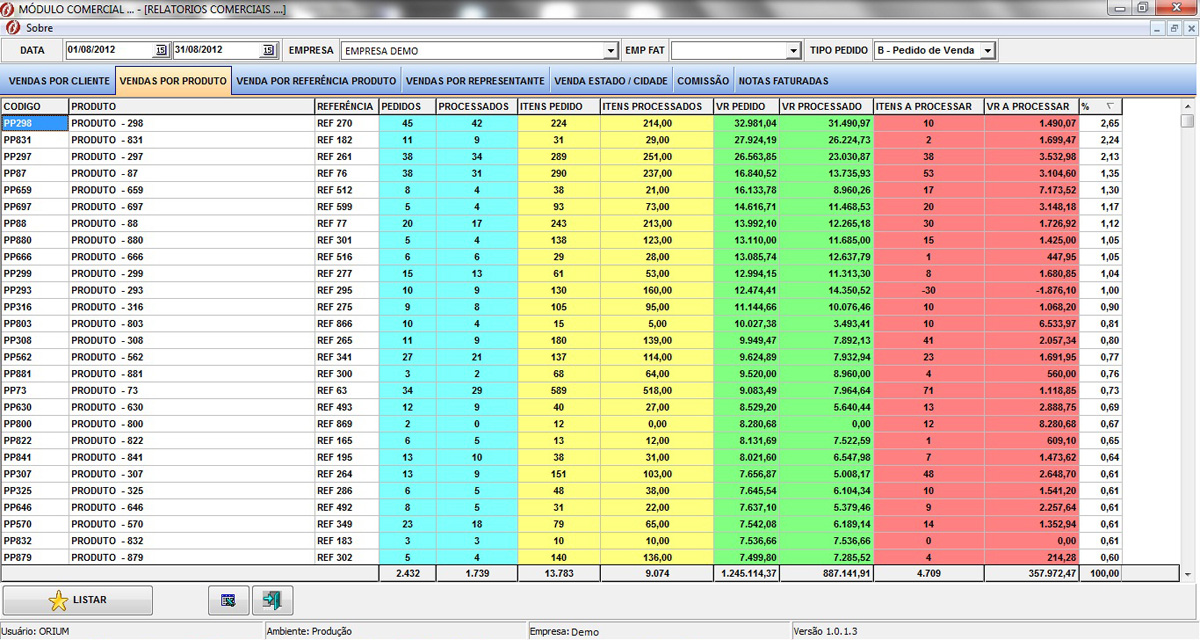
Task: Click the application logo in the title bar
Action: tap(9, 9)
